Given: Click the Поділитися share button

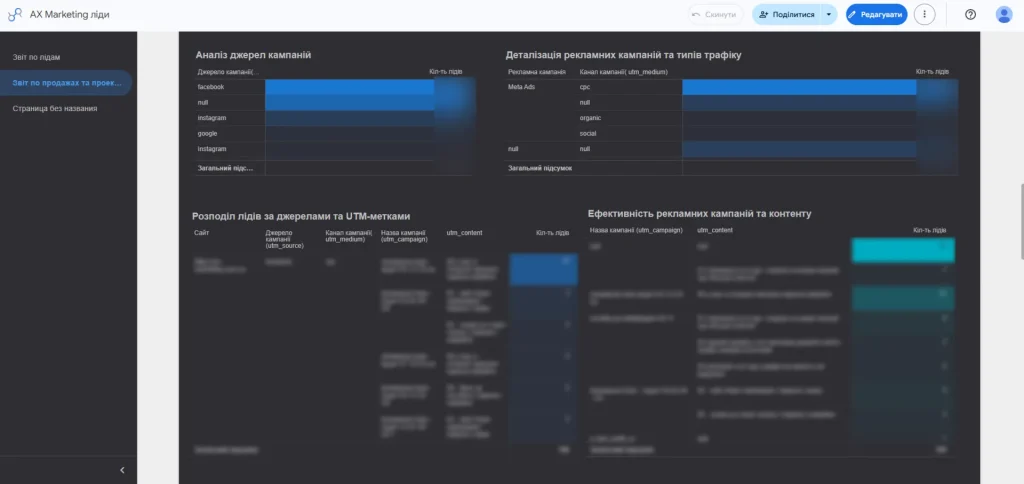Looking at the screenshot, I should 787,14.
